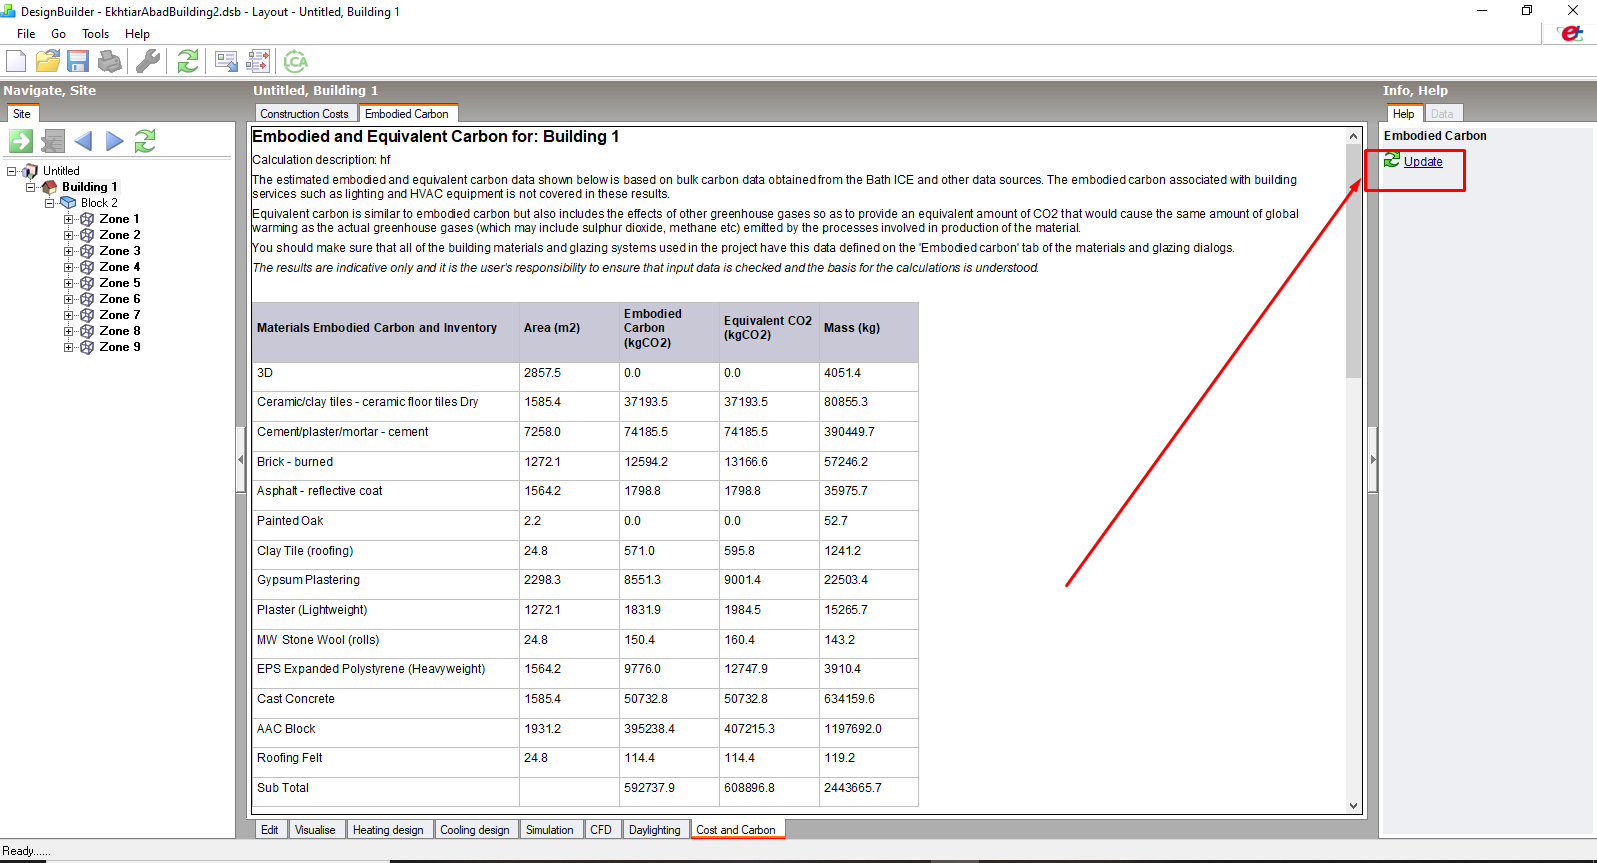
Task: Collapse the Untitled site tree node
Action: click(12, 171)
